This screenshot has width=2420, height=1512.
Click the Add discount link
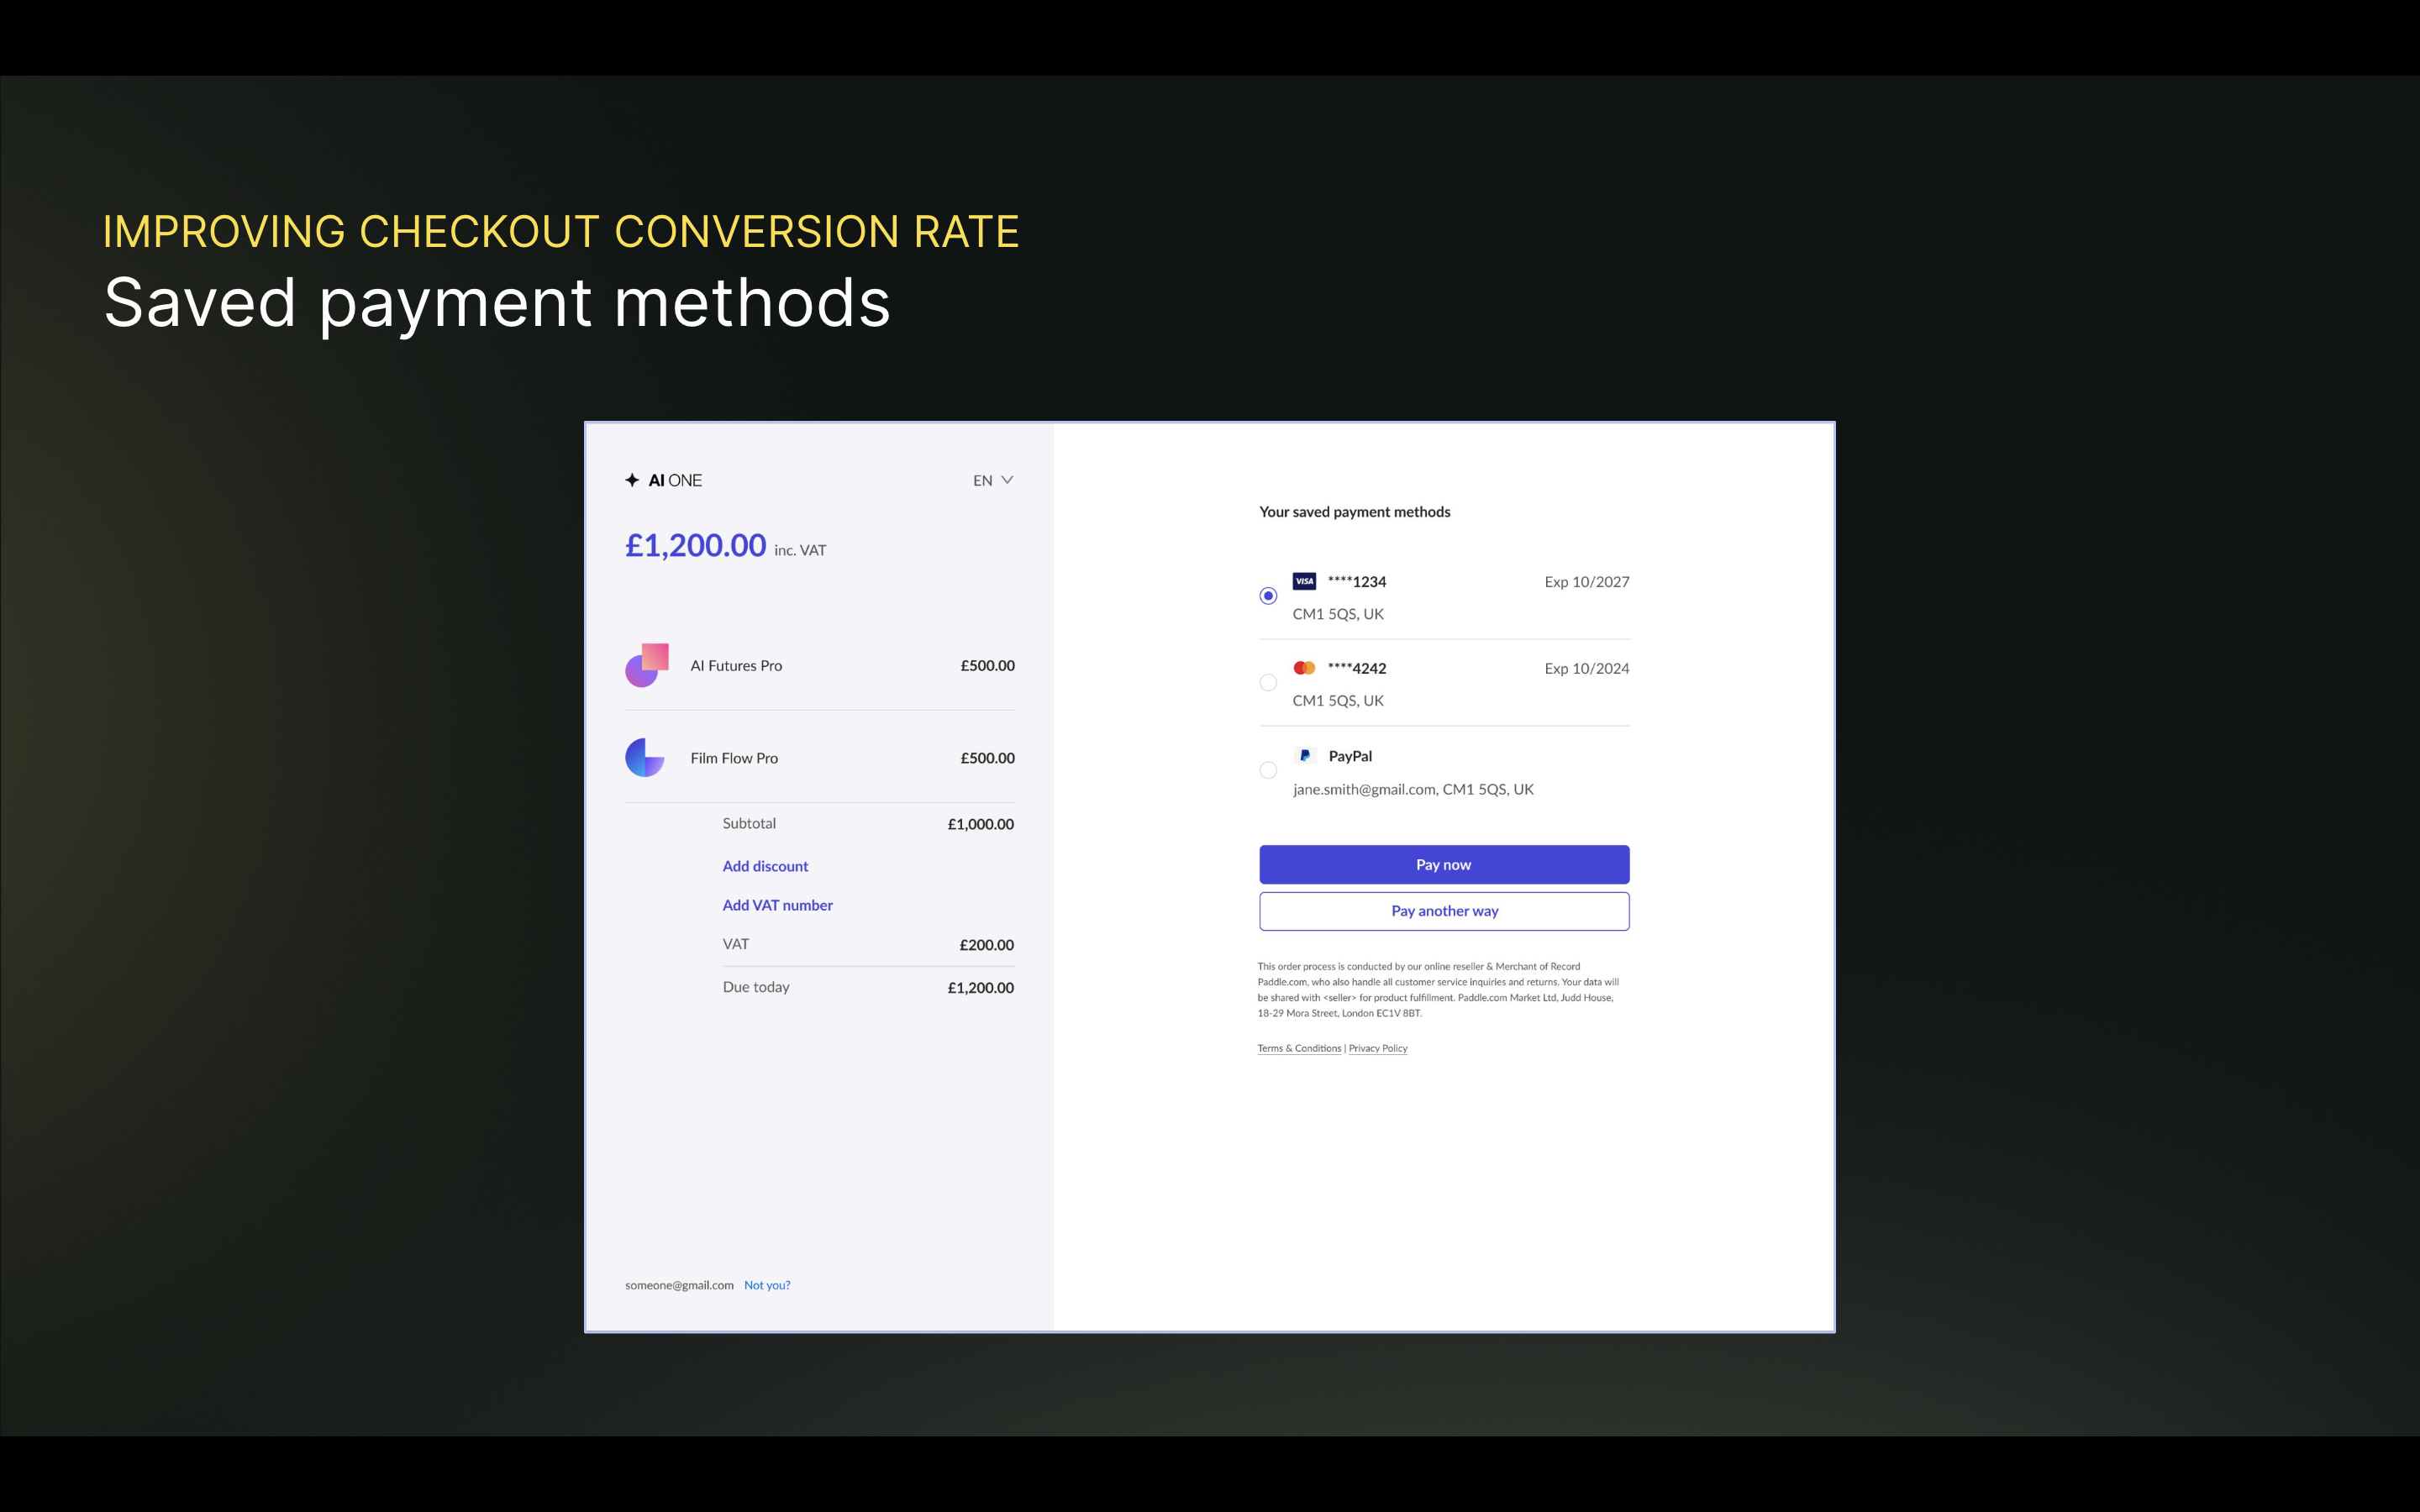765,866
